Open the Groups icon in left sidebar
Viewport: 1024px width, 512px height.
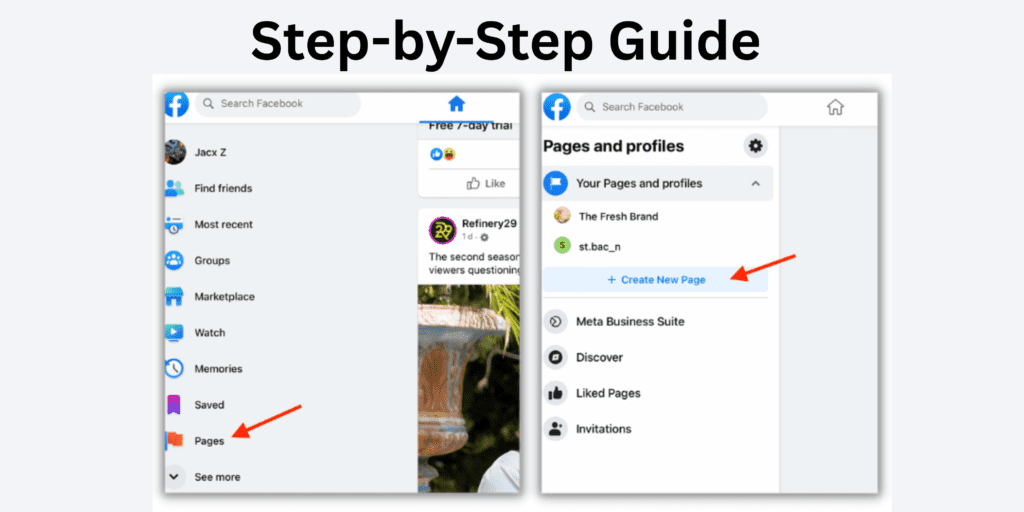pos(174,261)
